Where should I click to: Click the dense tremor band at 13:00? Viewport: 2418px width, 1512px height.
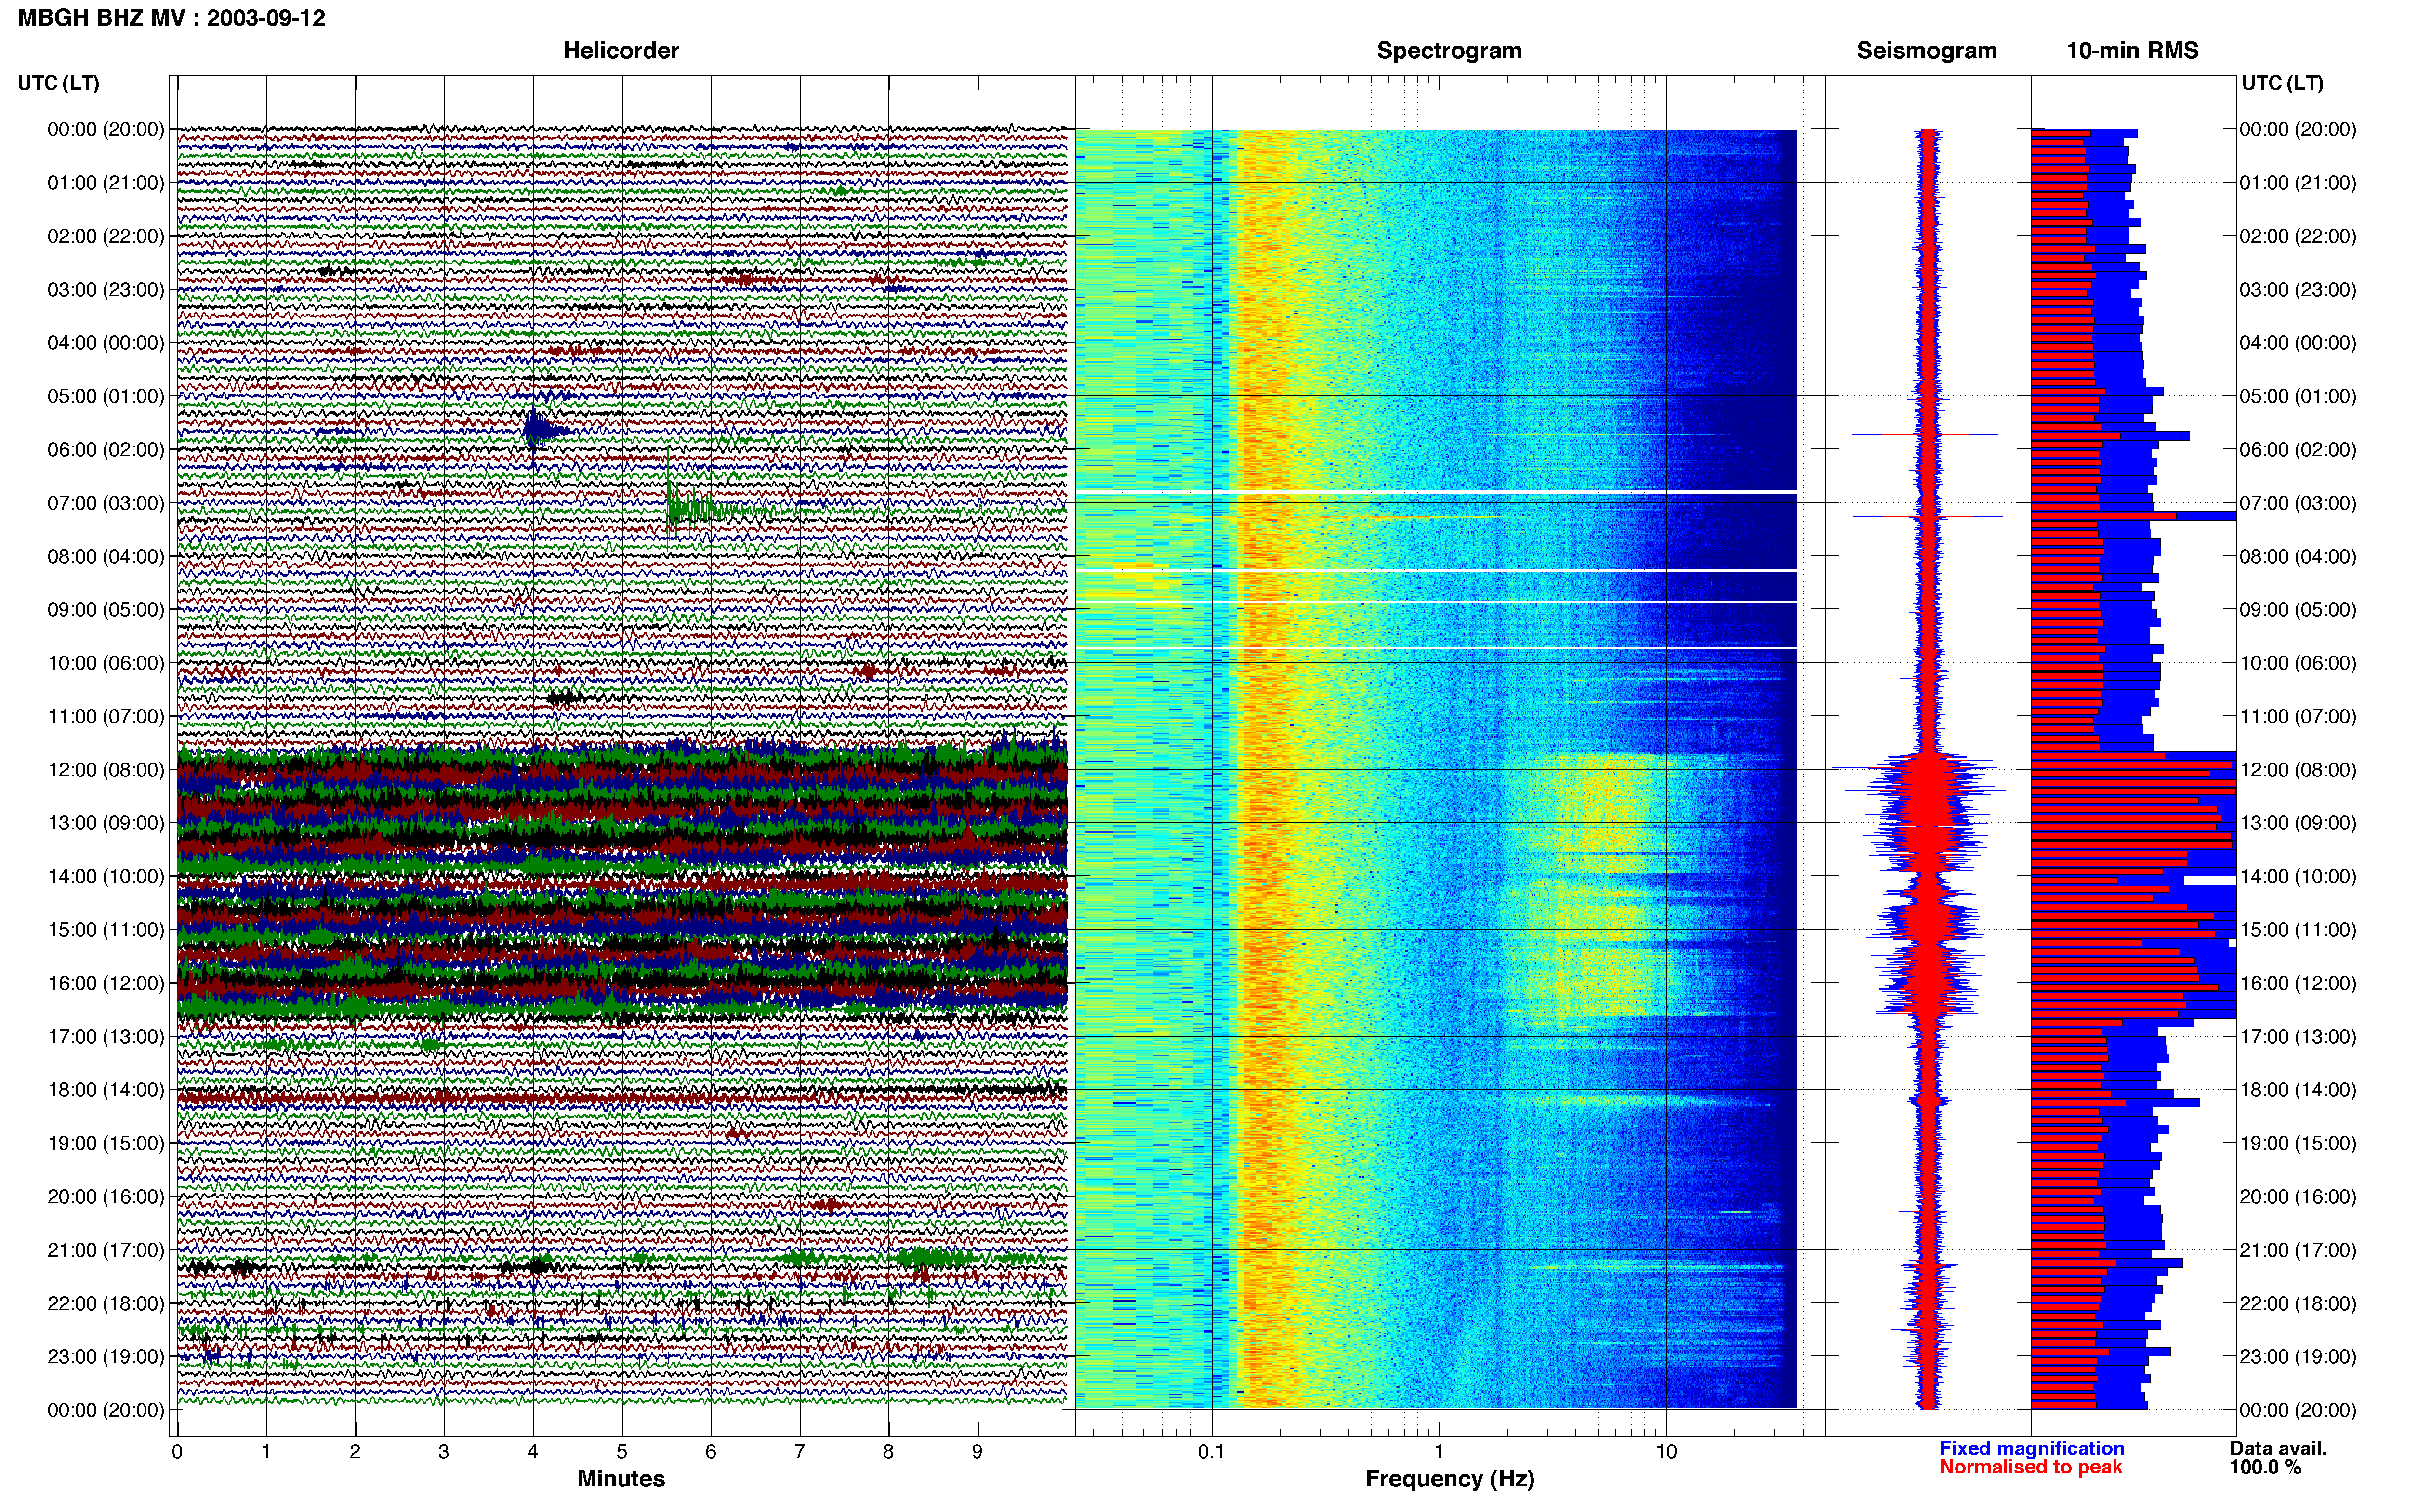pyautogui.click(x=622, y=823)
